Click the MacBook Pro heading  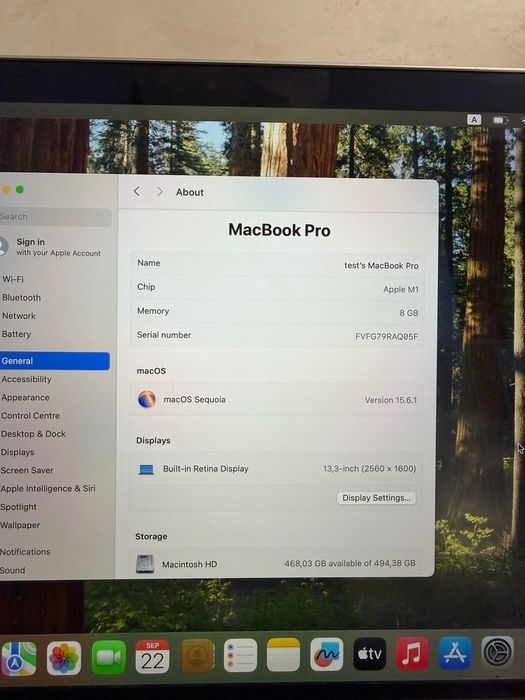click(279, 230)
